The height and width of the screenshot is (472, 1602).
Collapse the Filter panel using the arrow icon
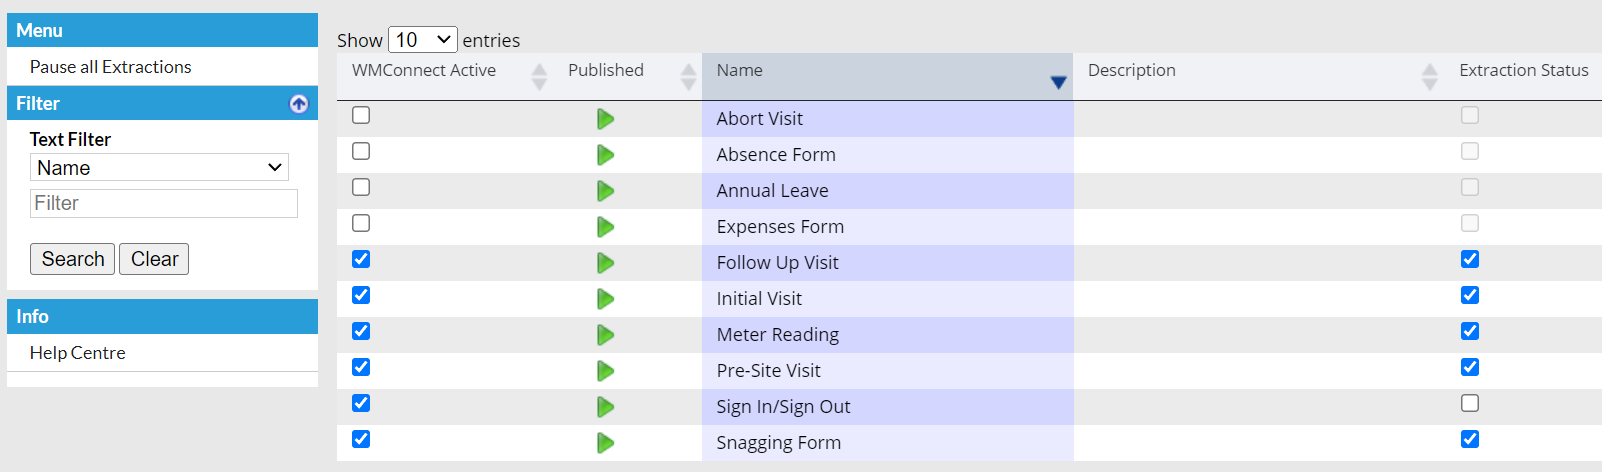coord(299,104)
